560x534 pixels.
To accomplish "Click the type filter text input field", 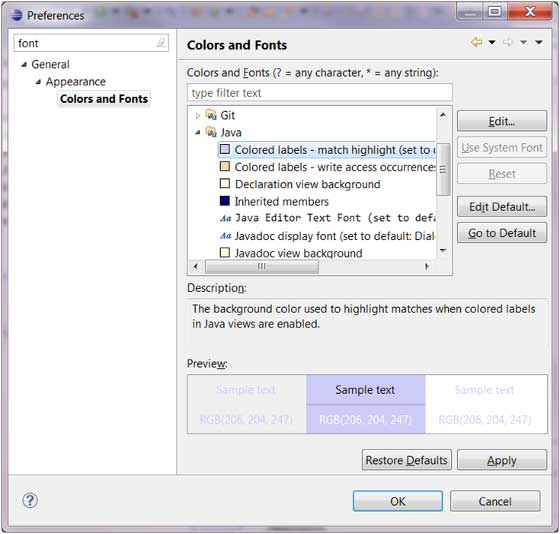I will [x=320, y=93].
